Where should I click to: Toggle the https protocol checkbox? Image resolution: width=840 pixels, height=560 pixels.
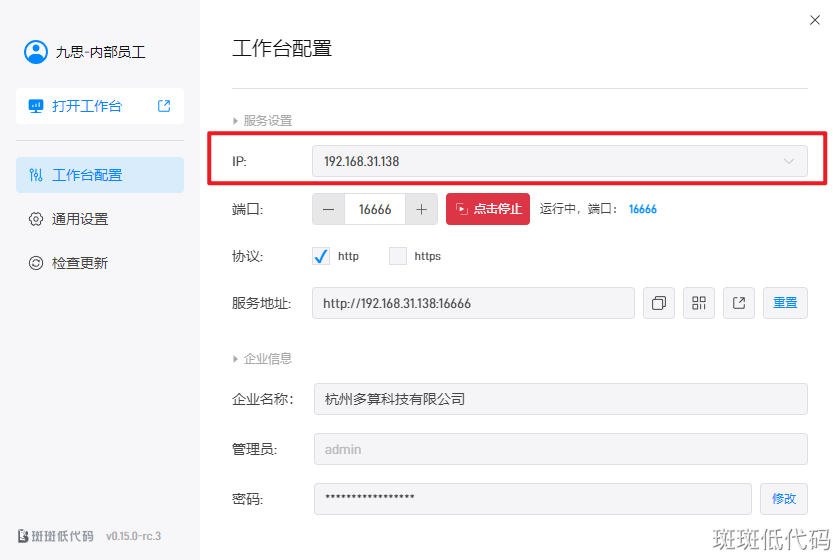pos(398,256)
